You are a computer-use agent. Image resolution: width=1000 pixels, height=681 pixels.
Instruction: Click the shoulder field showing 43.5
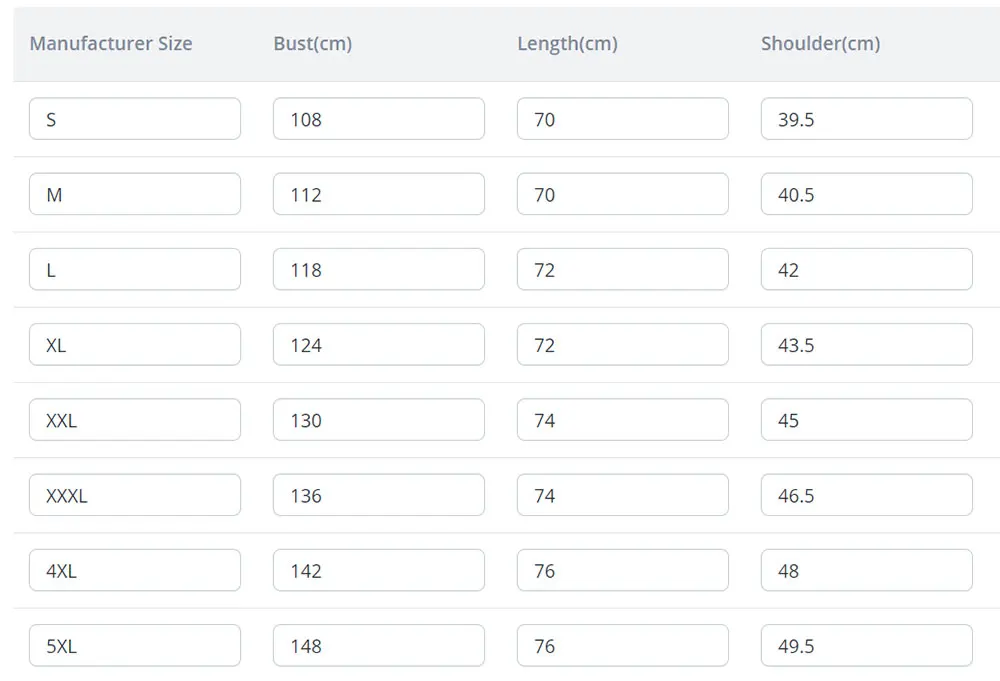[x=867, y=344]
